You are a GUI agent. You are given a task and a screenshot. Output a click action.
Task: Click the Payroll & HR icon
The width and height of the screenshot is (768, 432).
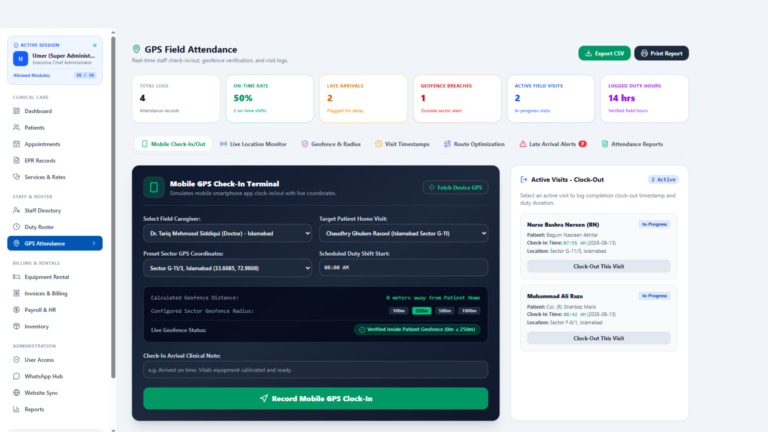(x=17, y=310)
